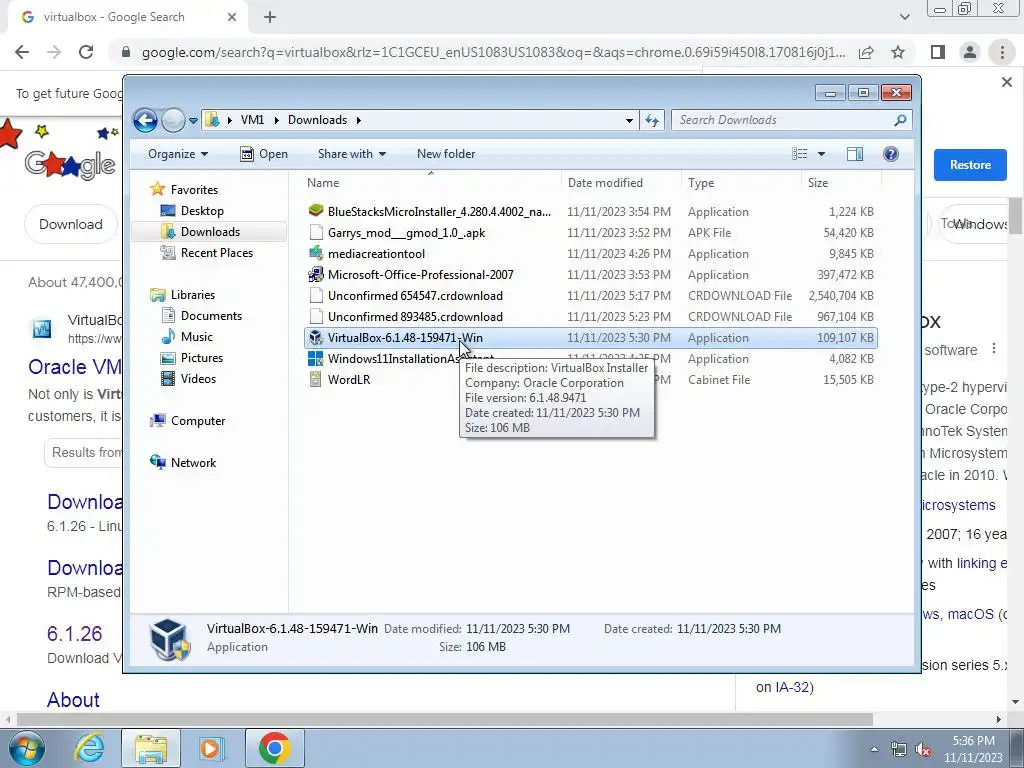Select Microsoft-Office-Professional-2007 file icon
The height and width of the screenshot is (768, 1024).
[x=316, y=274]
